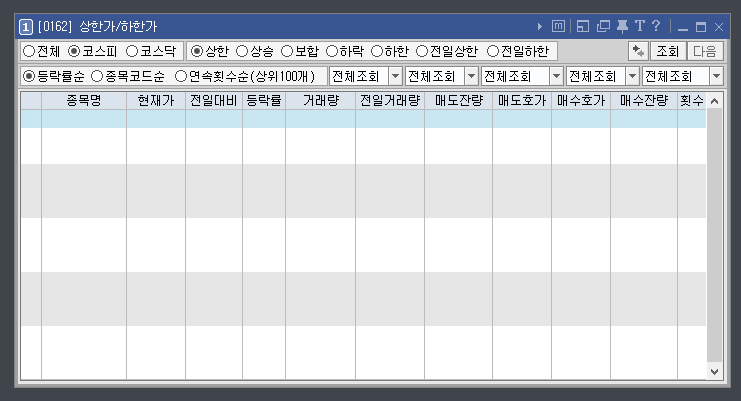Image resolution: width=741 pixels, height=401 pixels.
Task: Select the 전일하한 radio button
Action: click(x=518, y=51)
